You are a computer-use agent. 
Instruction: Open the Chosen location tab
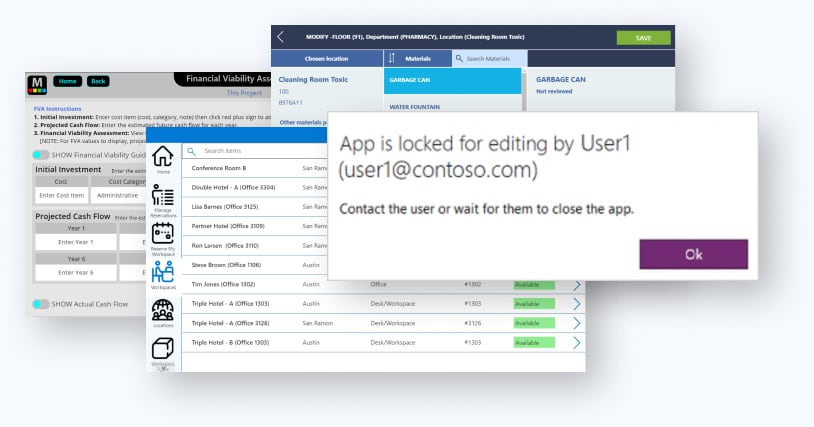tap(327, 59)
